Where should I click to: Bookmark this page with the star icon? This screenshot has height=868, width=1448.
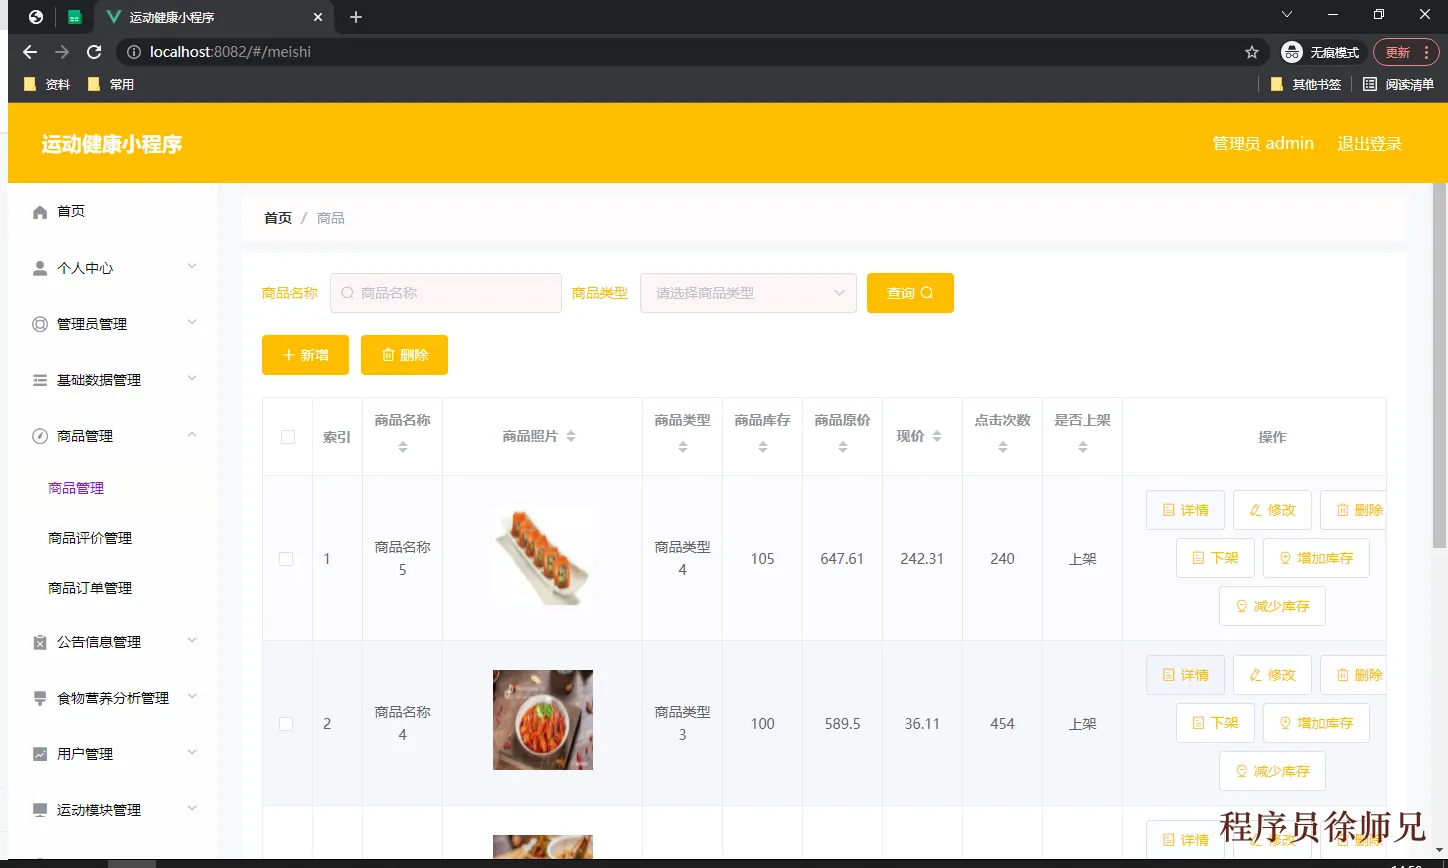[x=1252, y=52]
